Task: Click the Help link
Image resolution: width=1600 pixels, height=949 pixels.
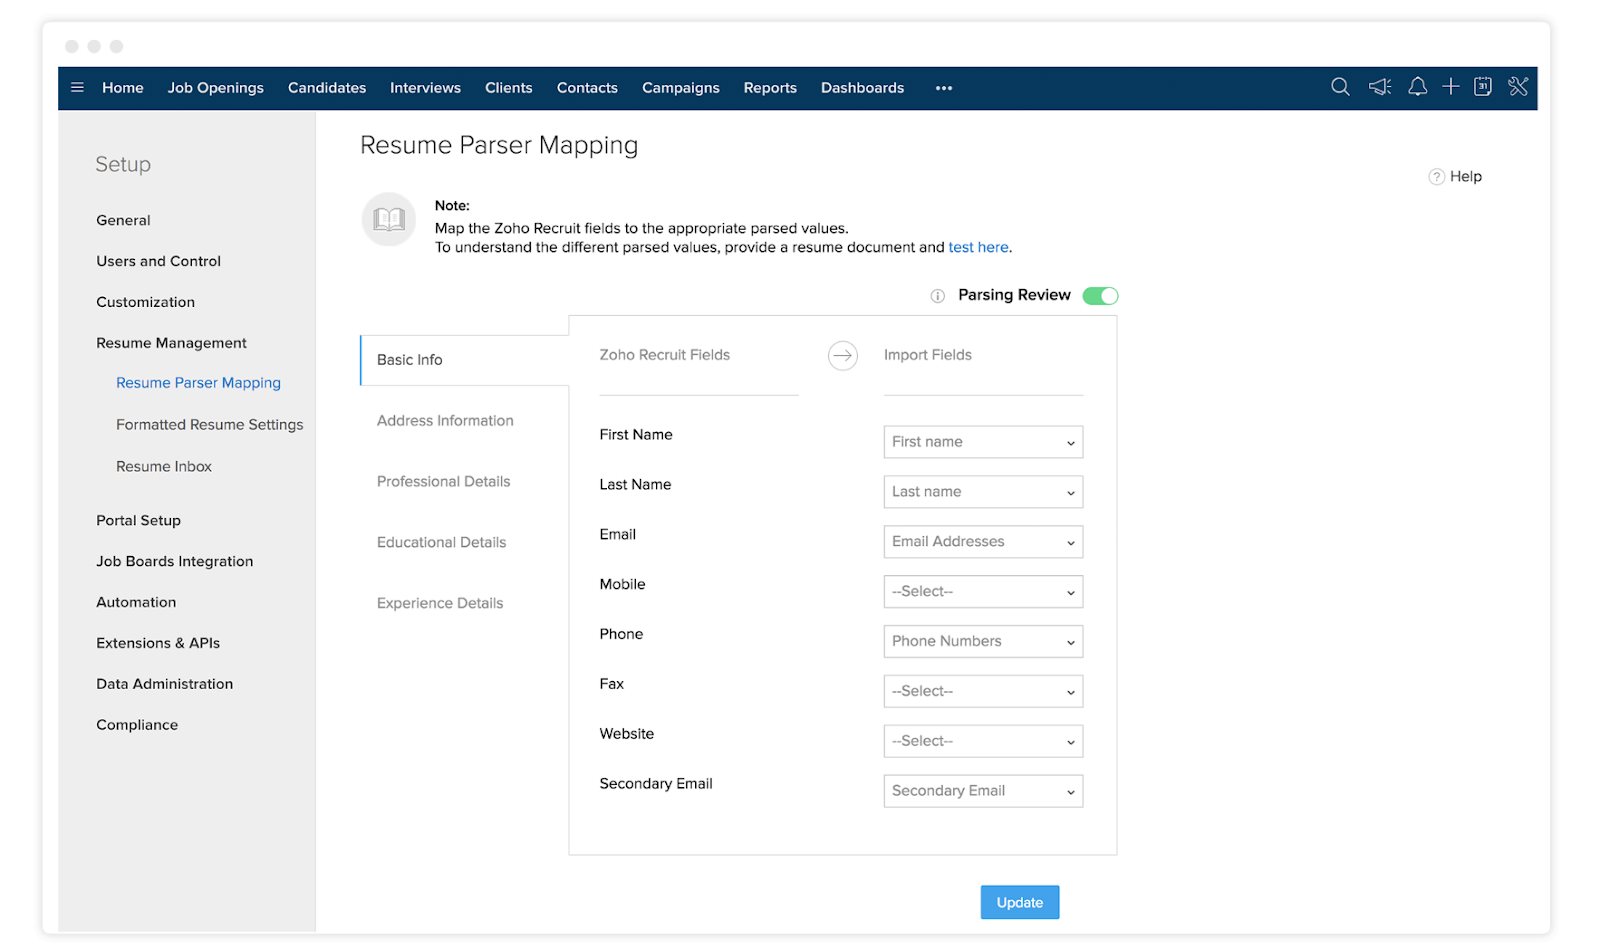Action: pyautogui.click(x=1466, y=177)
